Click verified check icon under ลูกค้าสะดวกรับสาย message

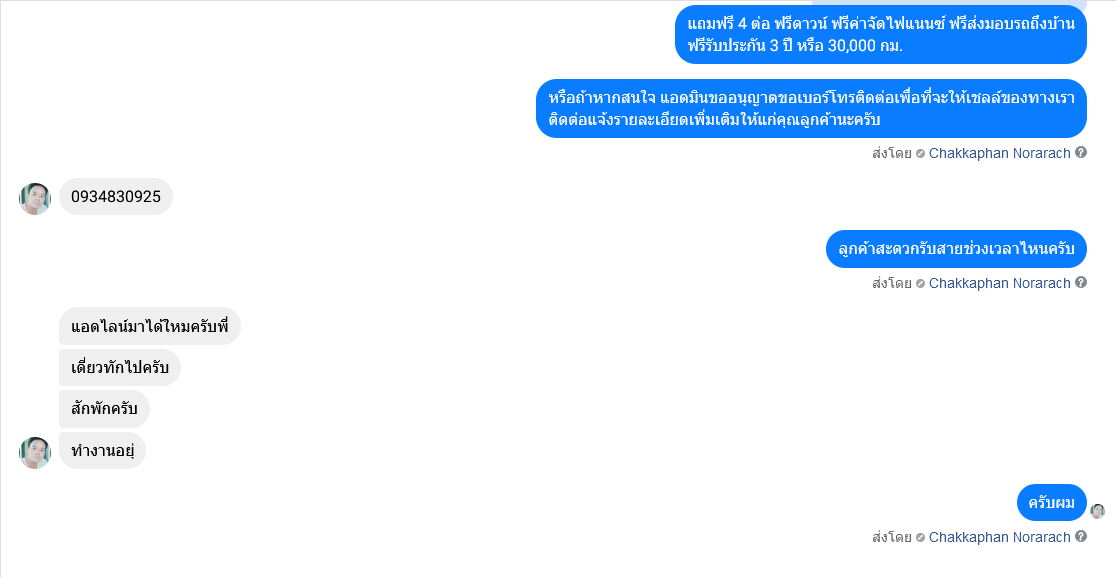pos(920,284)
